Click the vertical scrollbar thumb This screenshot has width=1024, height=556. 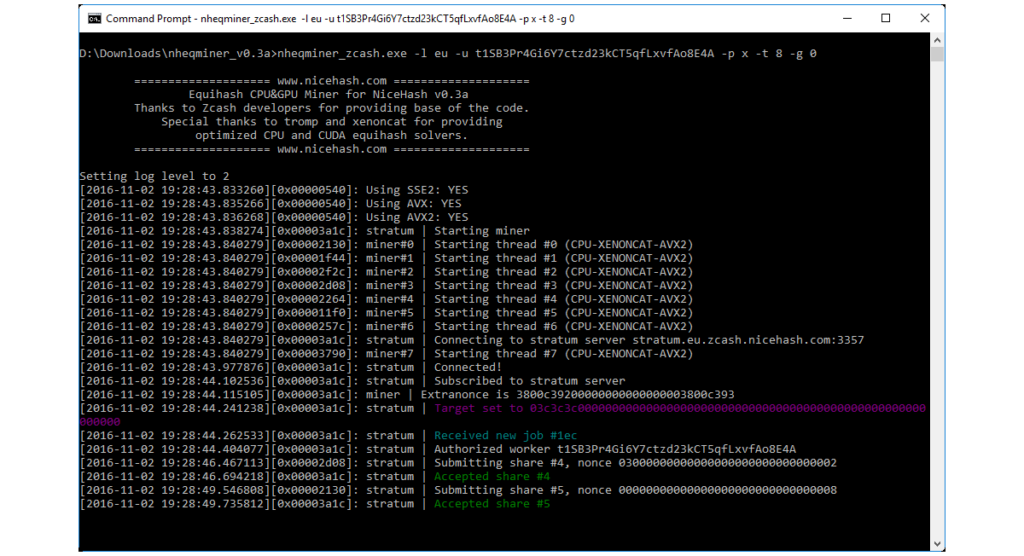937,54
